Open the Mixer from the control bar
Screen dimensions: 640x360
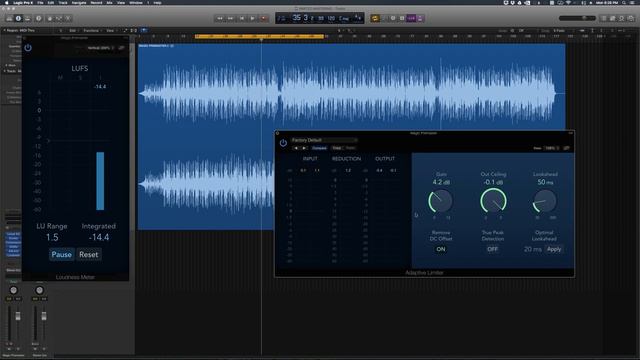pos(59,18)
